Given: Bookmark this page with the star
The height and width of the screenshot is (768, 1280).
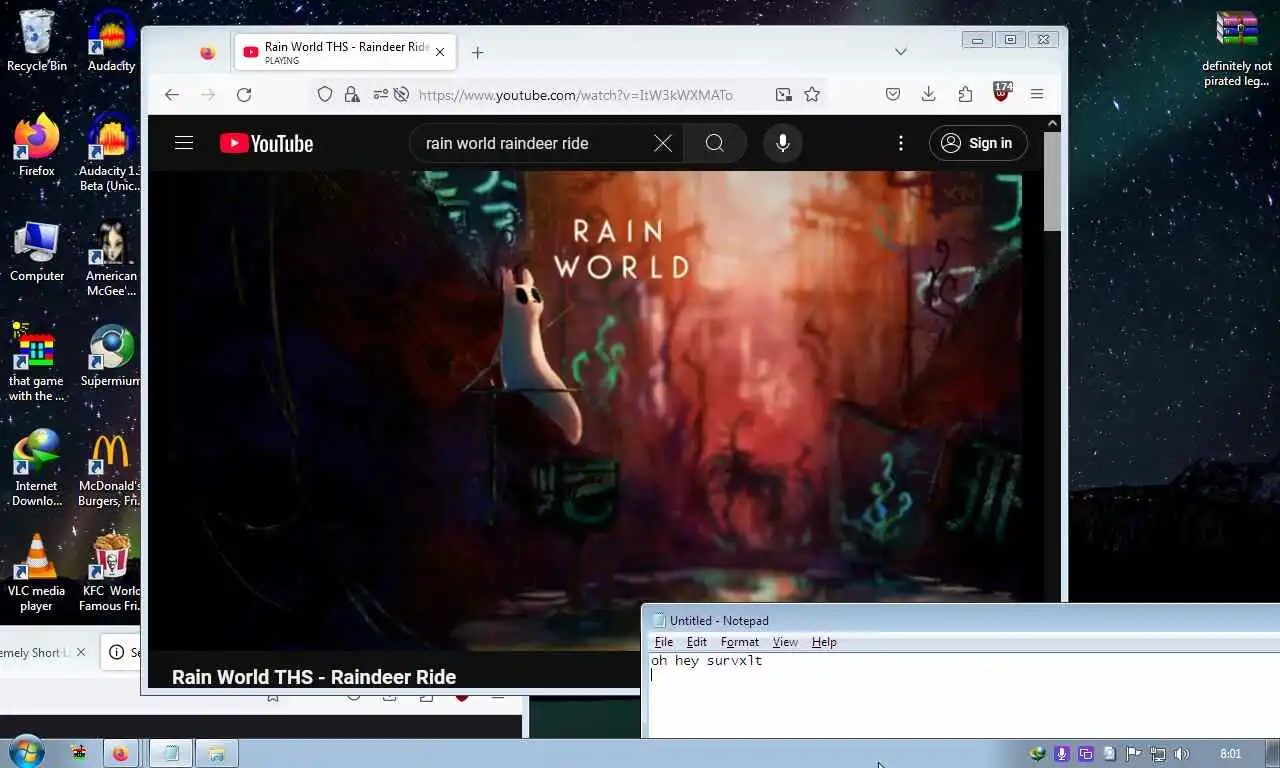Looking at the screenshot, I should [x=812, y=94].
